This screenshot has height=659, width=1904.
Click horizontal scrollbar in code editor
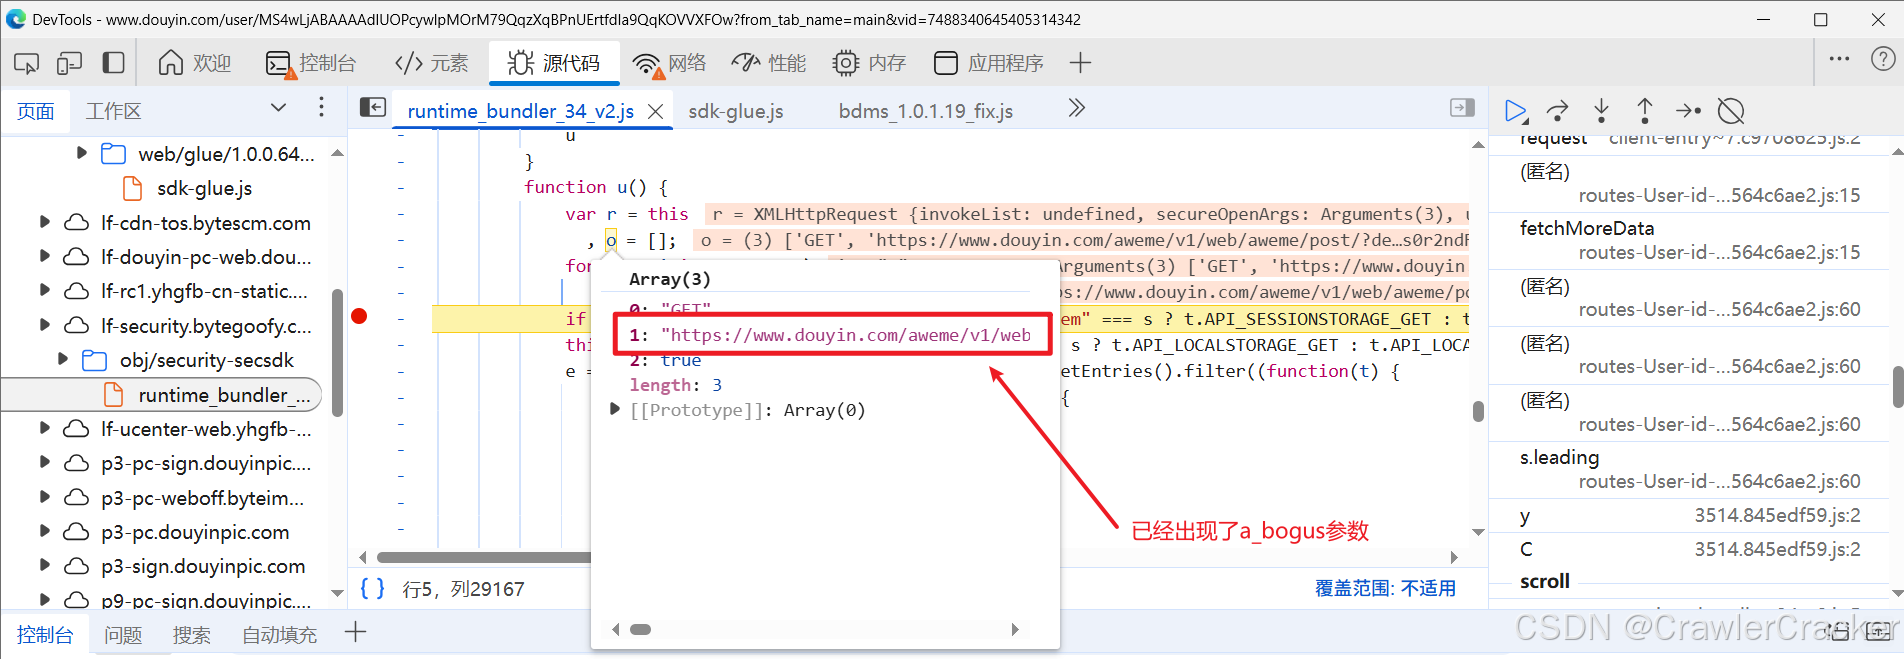tap(484, 557)
